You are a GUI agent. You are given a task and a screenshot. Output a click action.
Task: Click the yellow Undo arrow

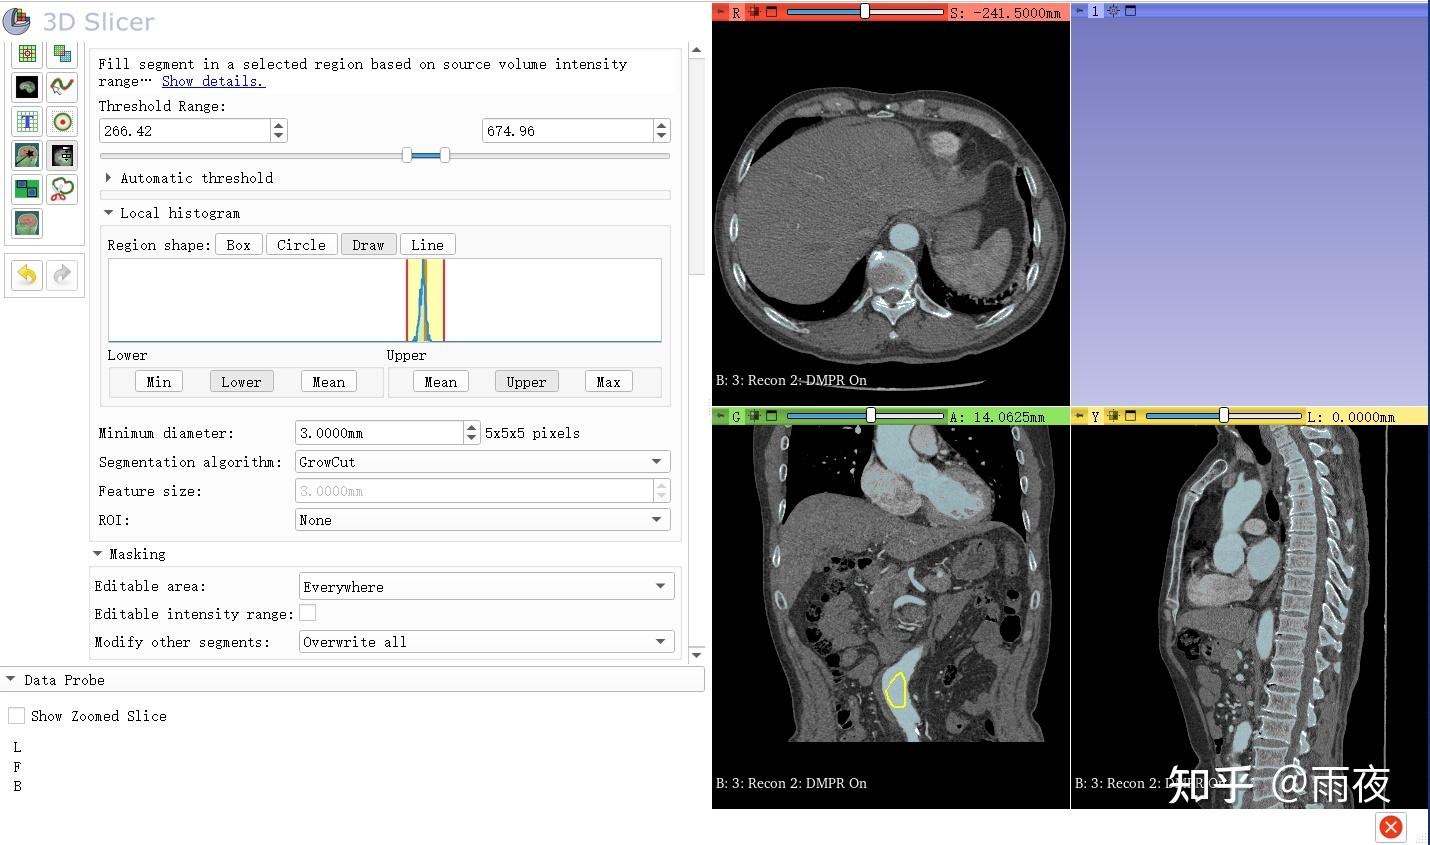pyautogui.click(x=27, y=275)
